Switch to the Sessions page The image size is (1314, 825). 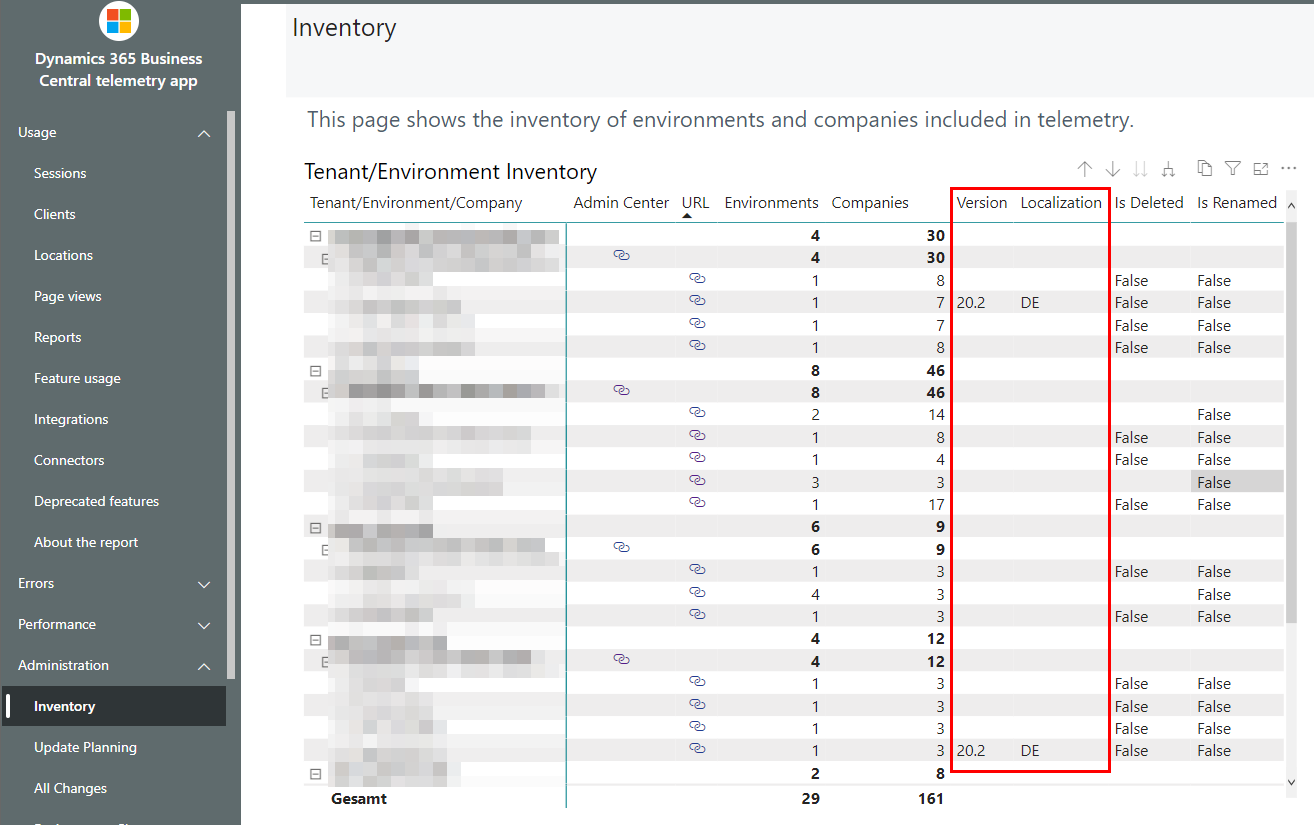[58, 172]
